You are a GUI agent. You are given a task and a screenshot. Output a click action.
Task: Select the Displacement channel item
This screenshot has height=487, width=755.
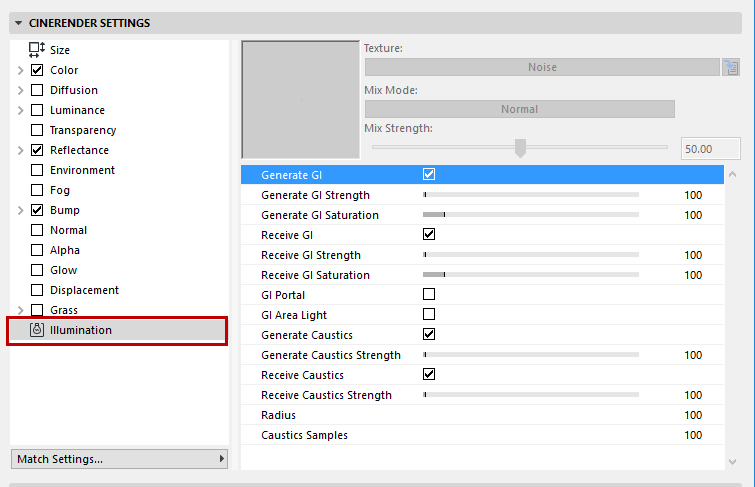coord(84,290)
